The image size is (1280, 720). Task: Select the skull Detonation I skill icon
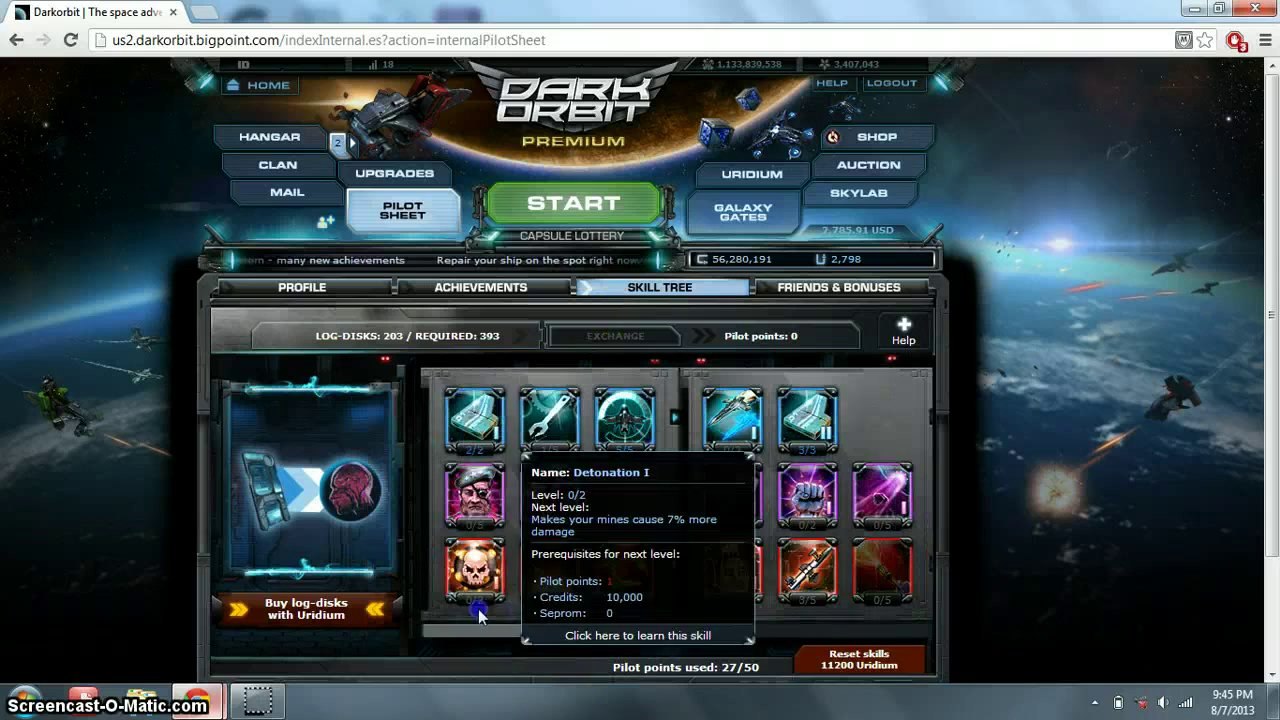pyautogui.click(x=475, y=571)
